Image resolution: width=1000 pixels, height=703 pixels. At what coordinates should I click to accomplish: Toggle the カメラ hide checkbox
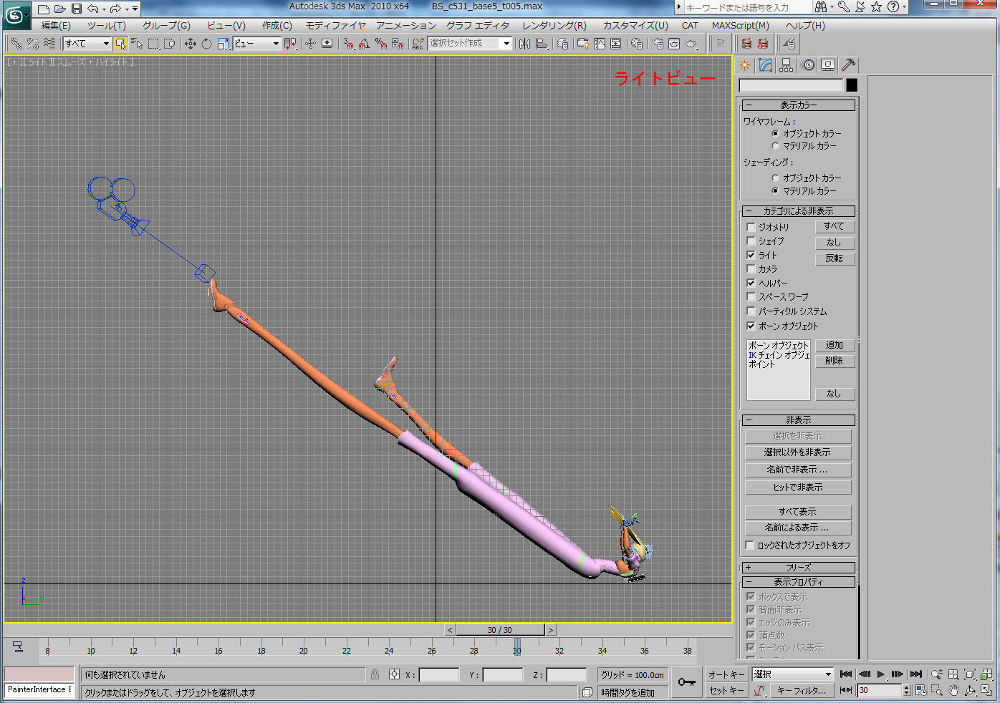(x=751, y=269)
